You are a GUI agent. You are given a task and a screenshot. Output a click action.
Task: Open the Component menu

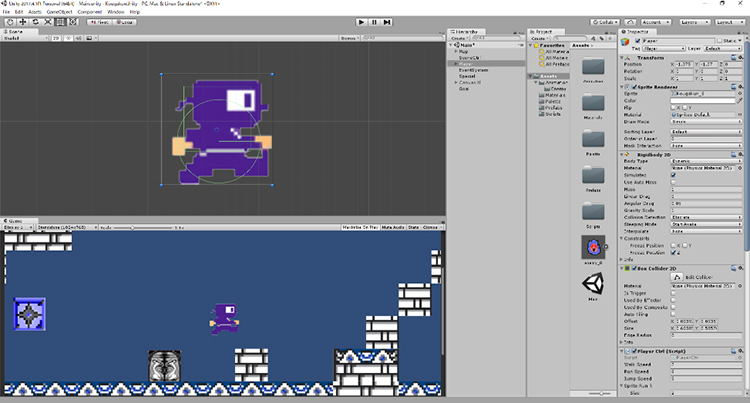(x=89, y=12)
